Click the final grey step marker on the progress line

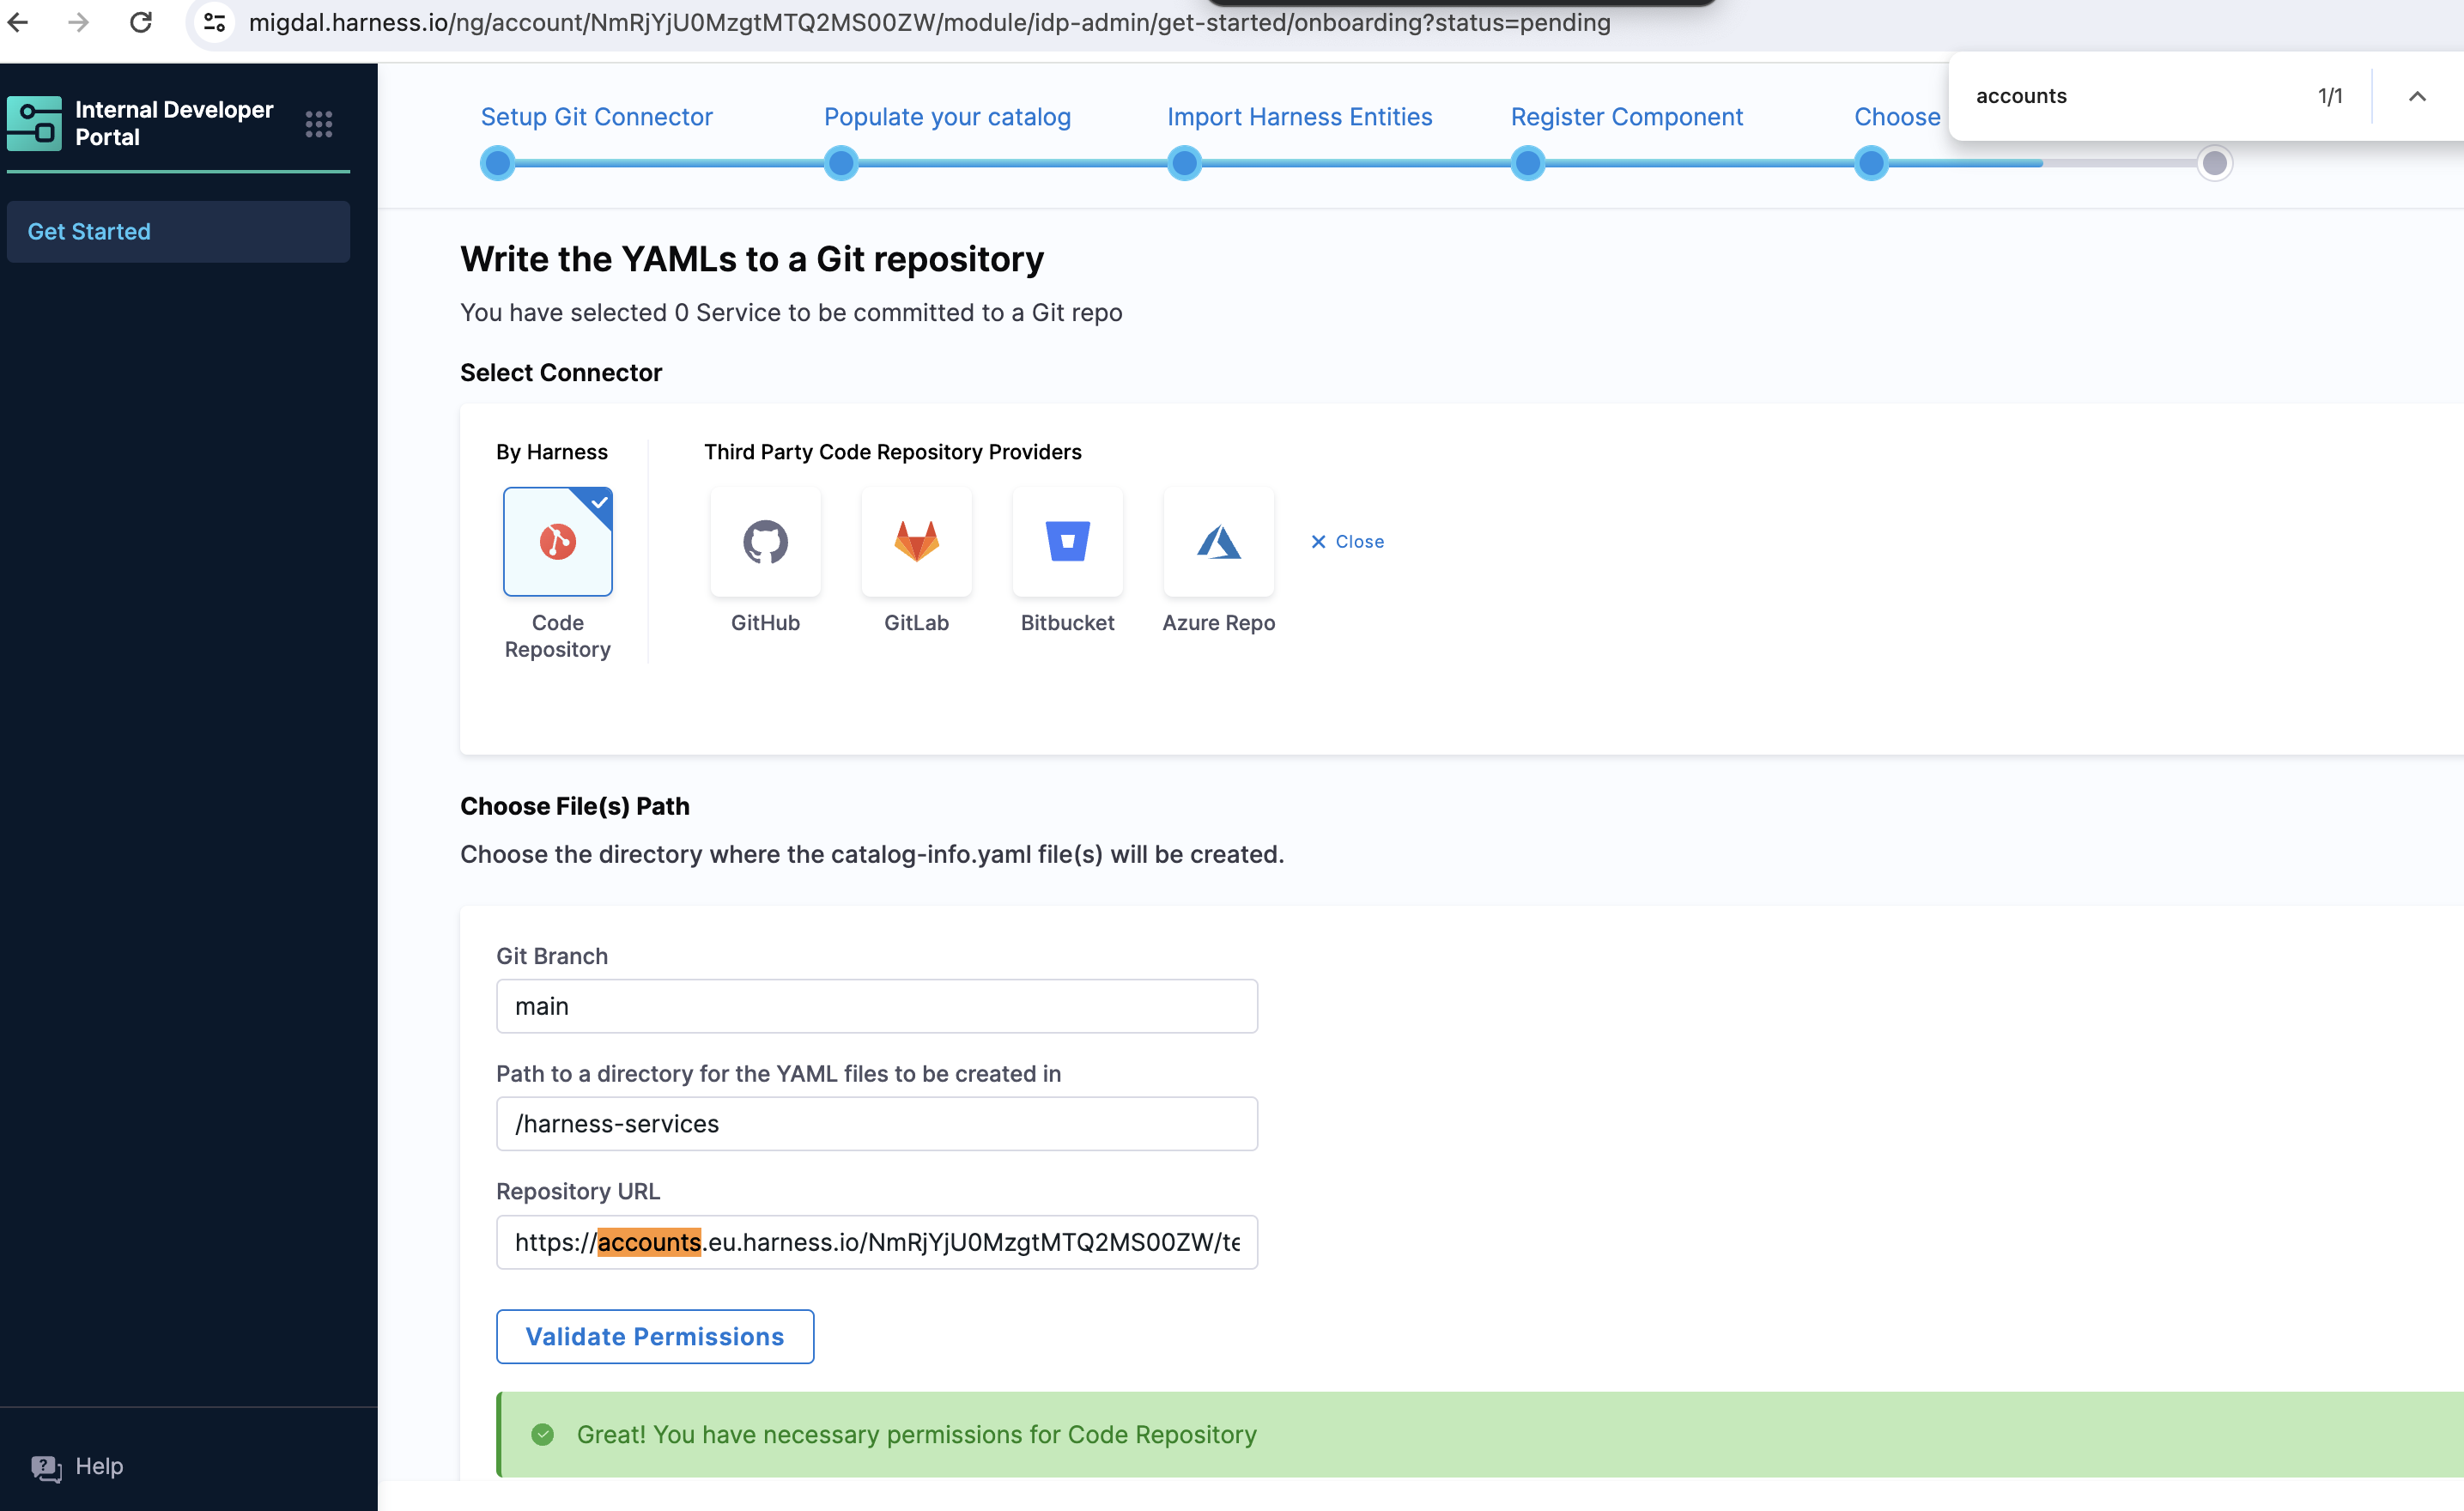pyautogui.click(x=2214, y=163)
